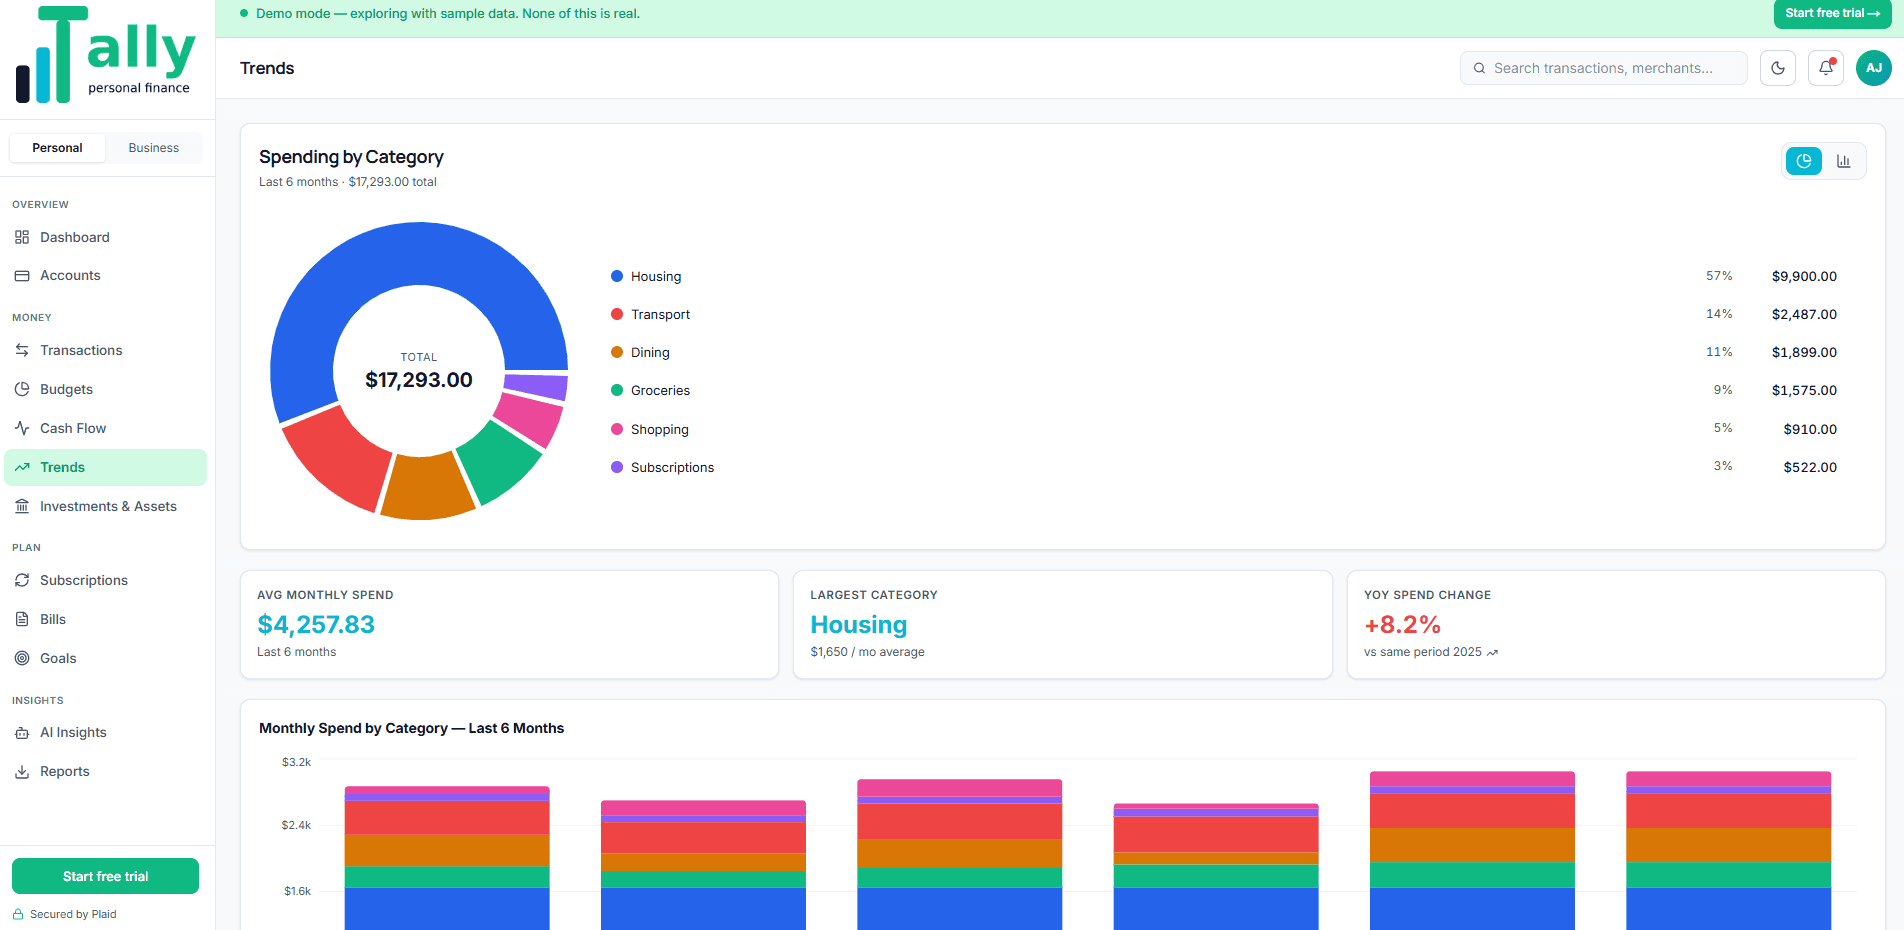Click the trend arrow beside same period 2025
Viewport: 1904px width, 930px height.
coord(1492,652)
